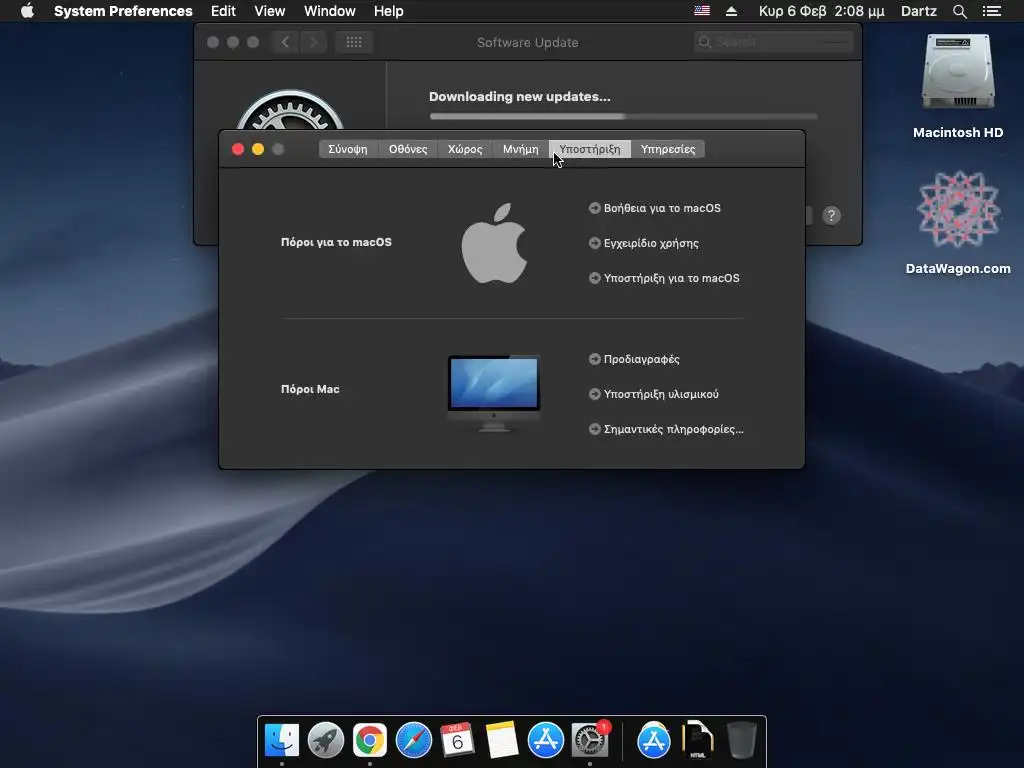Click Software Update window title
1024x768 pixels.
tap(528, 42)
